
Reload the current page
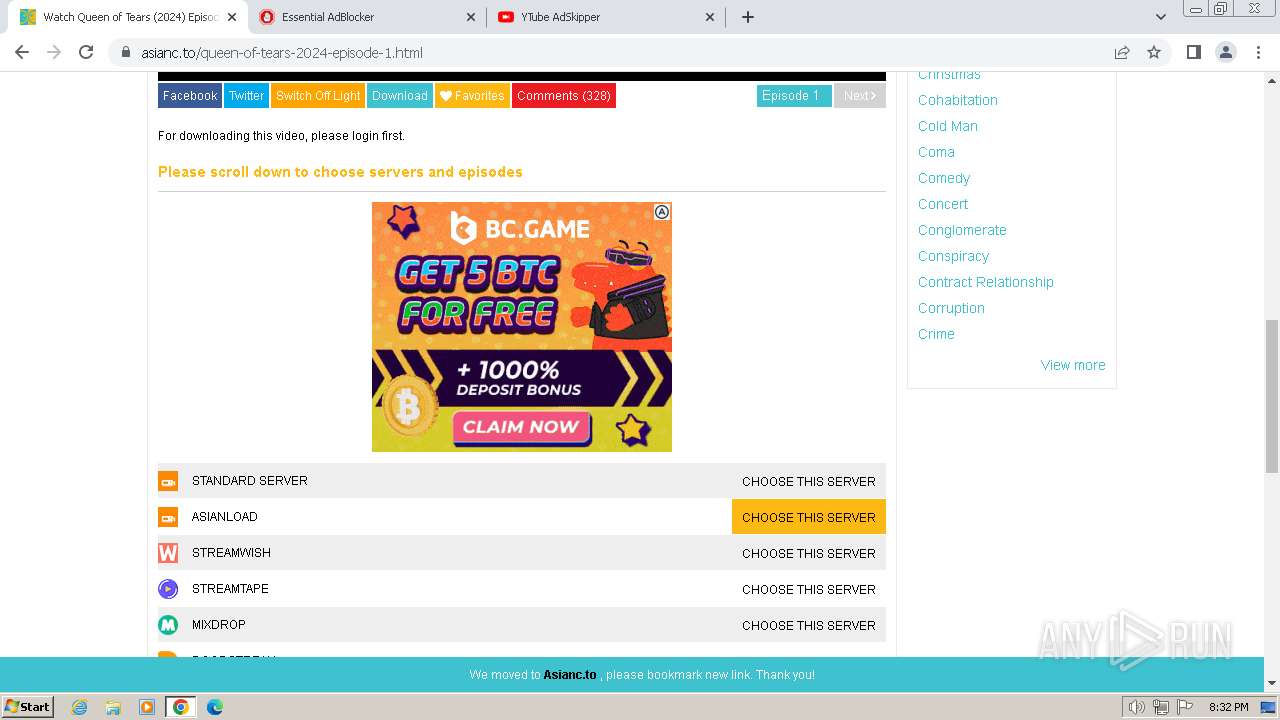point(86,52)
